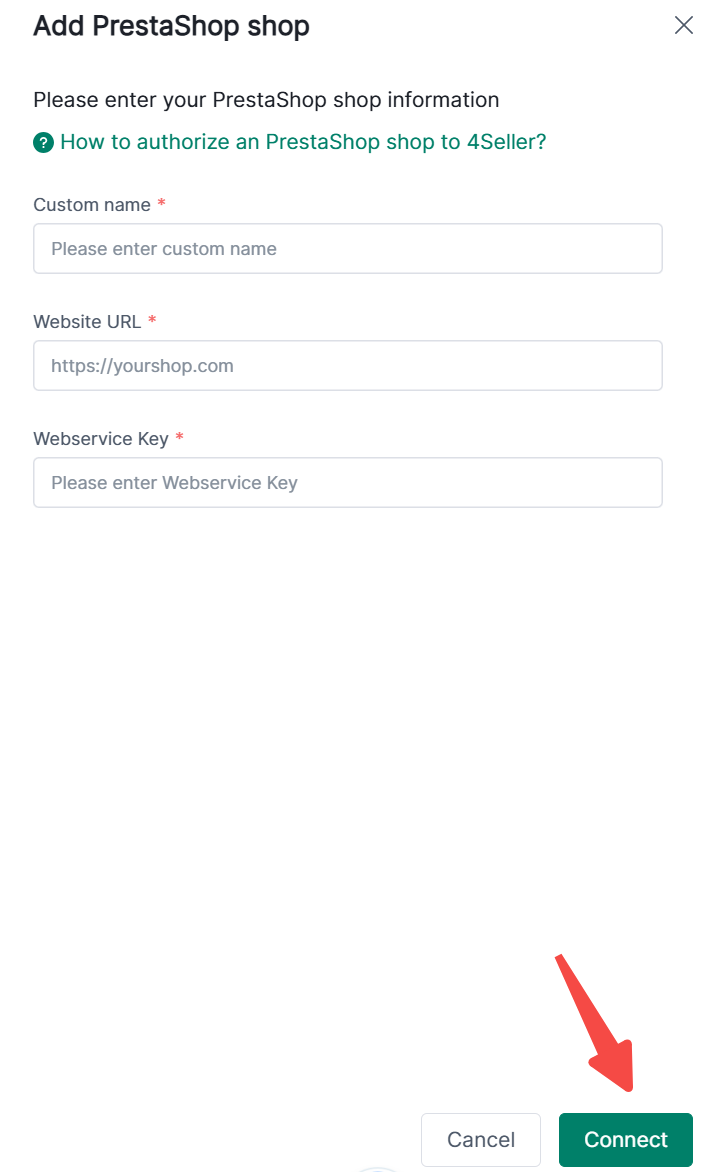Click the Webservice Key field label

point(101,439)
